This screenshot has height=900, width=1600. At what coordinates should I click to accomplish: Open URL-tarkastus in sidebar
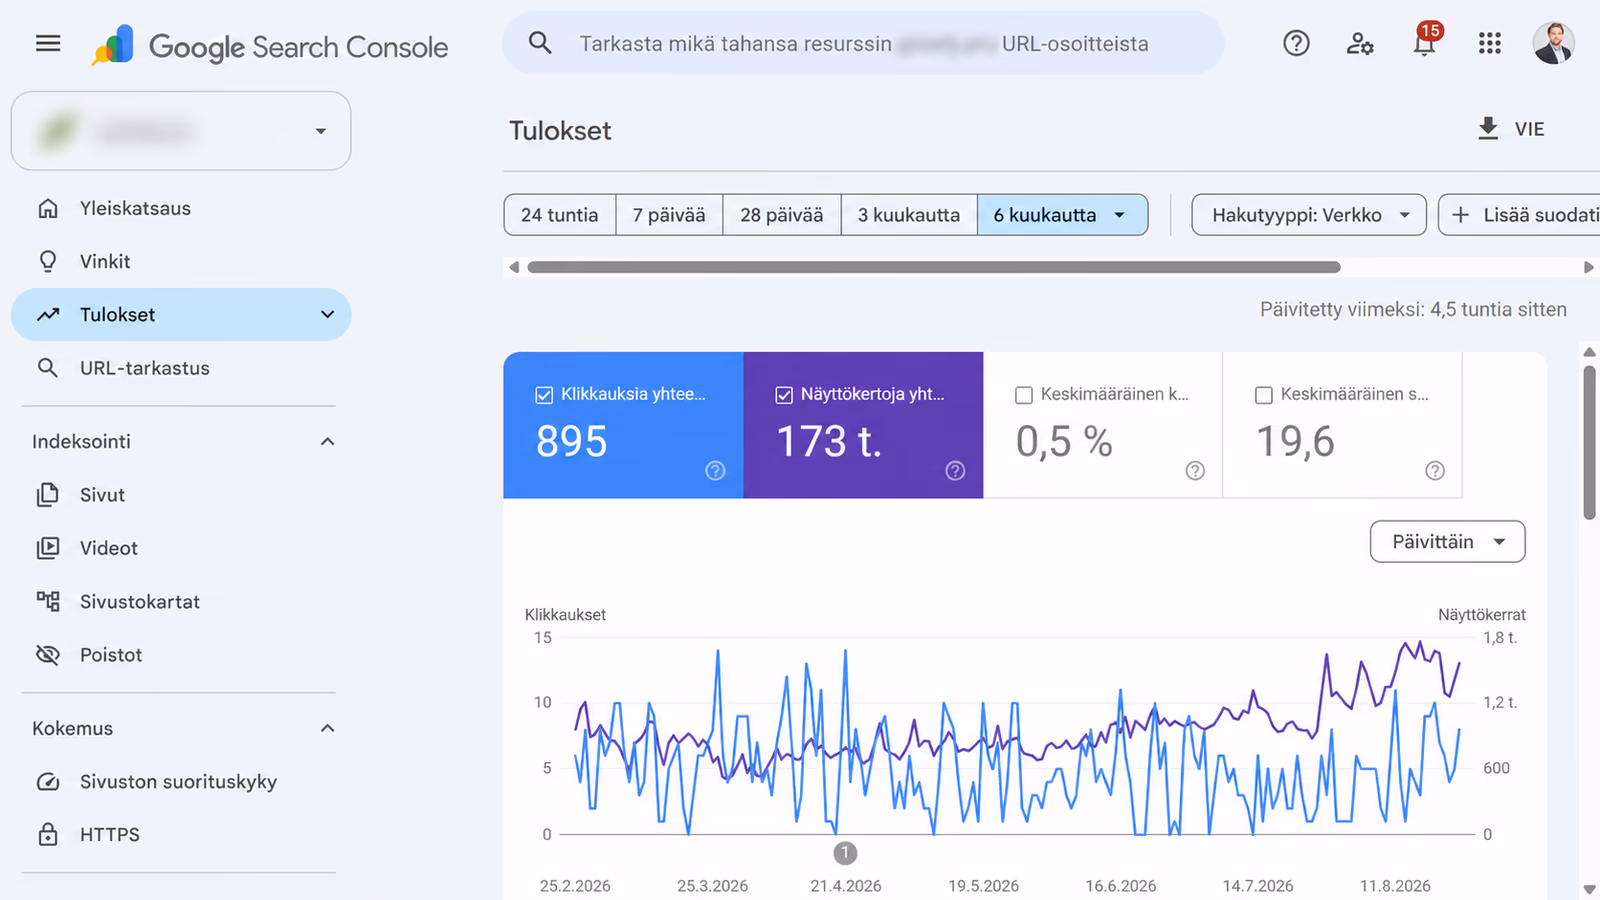pos(181,368)
